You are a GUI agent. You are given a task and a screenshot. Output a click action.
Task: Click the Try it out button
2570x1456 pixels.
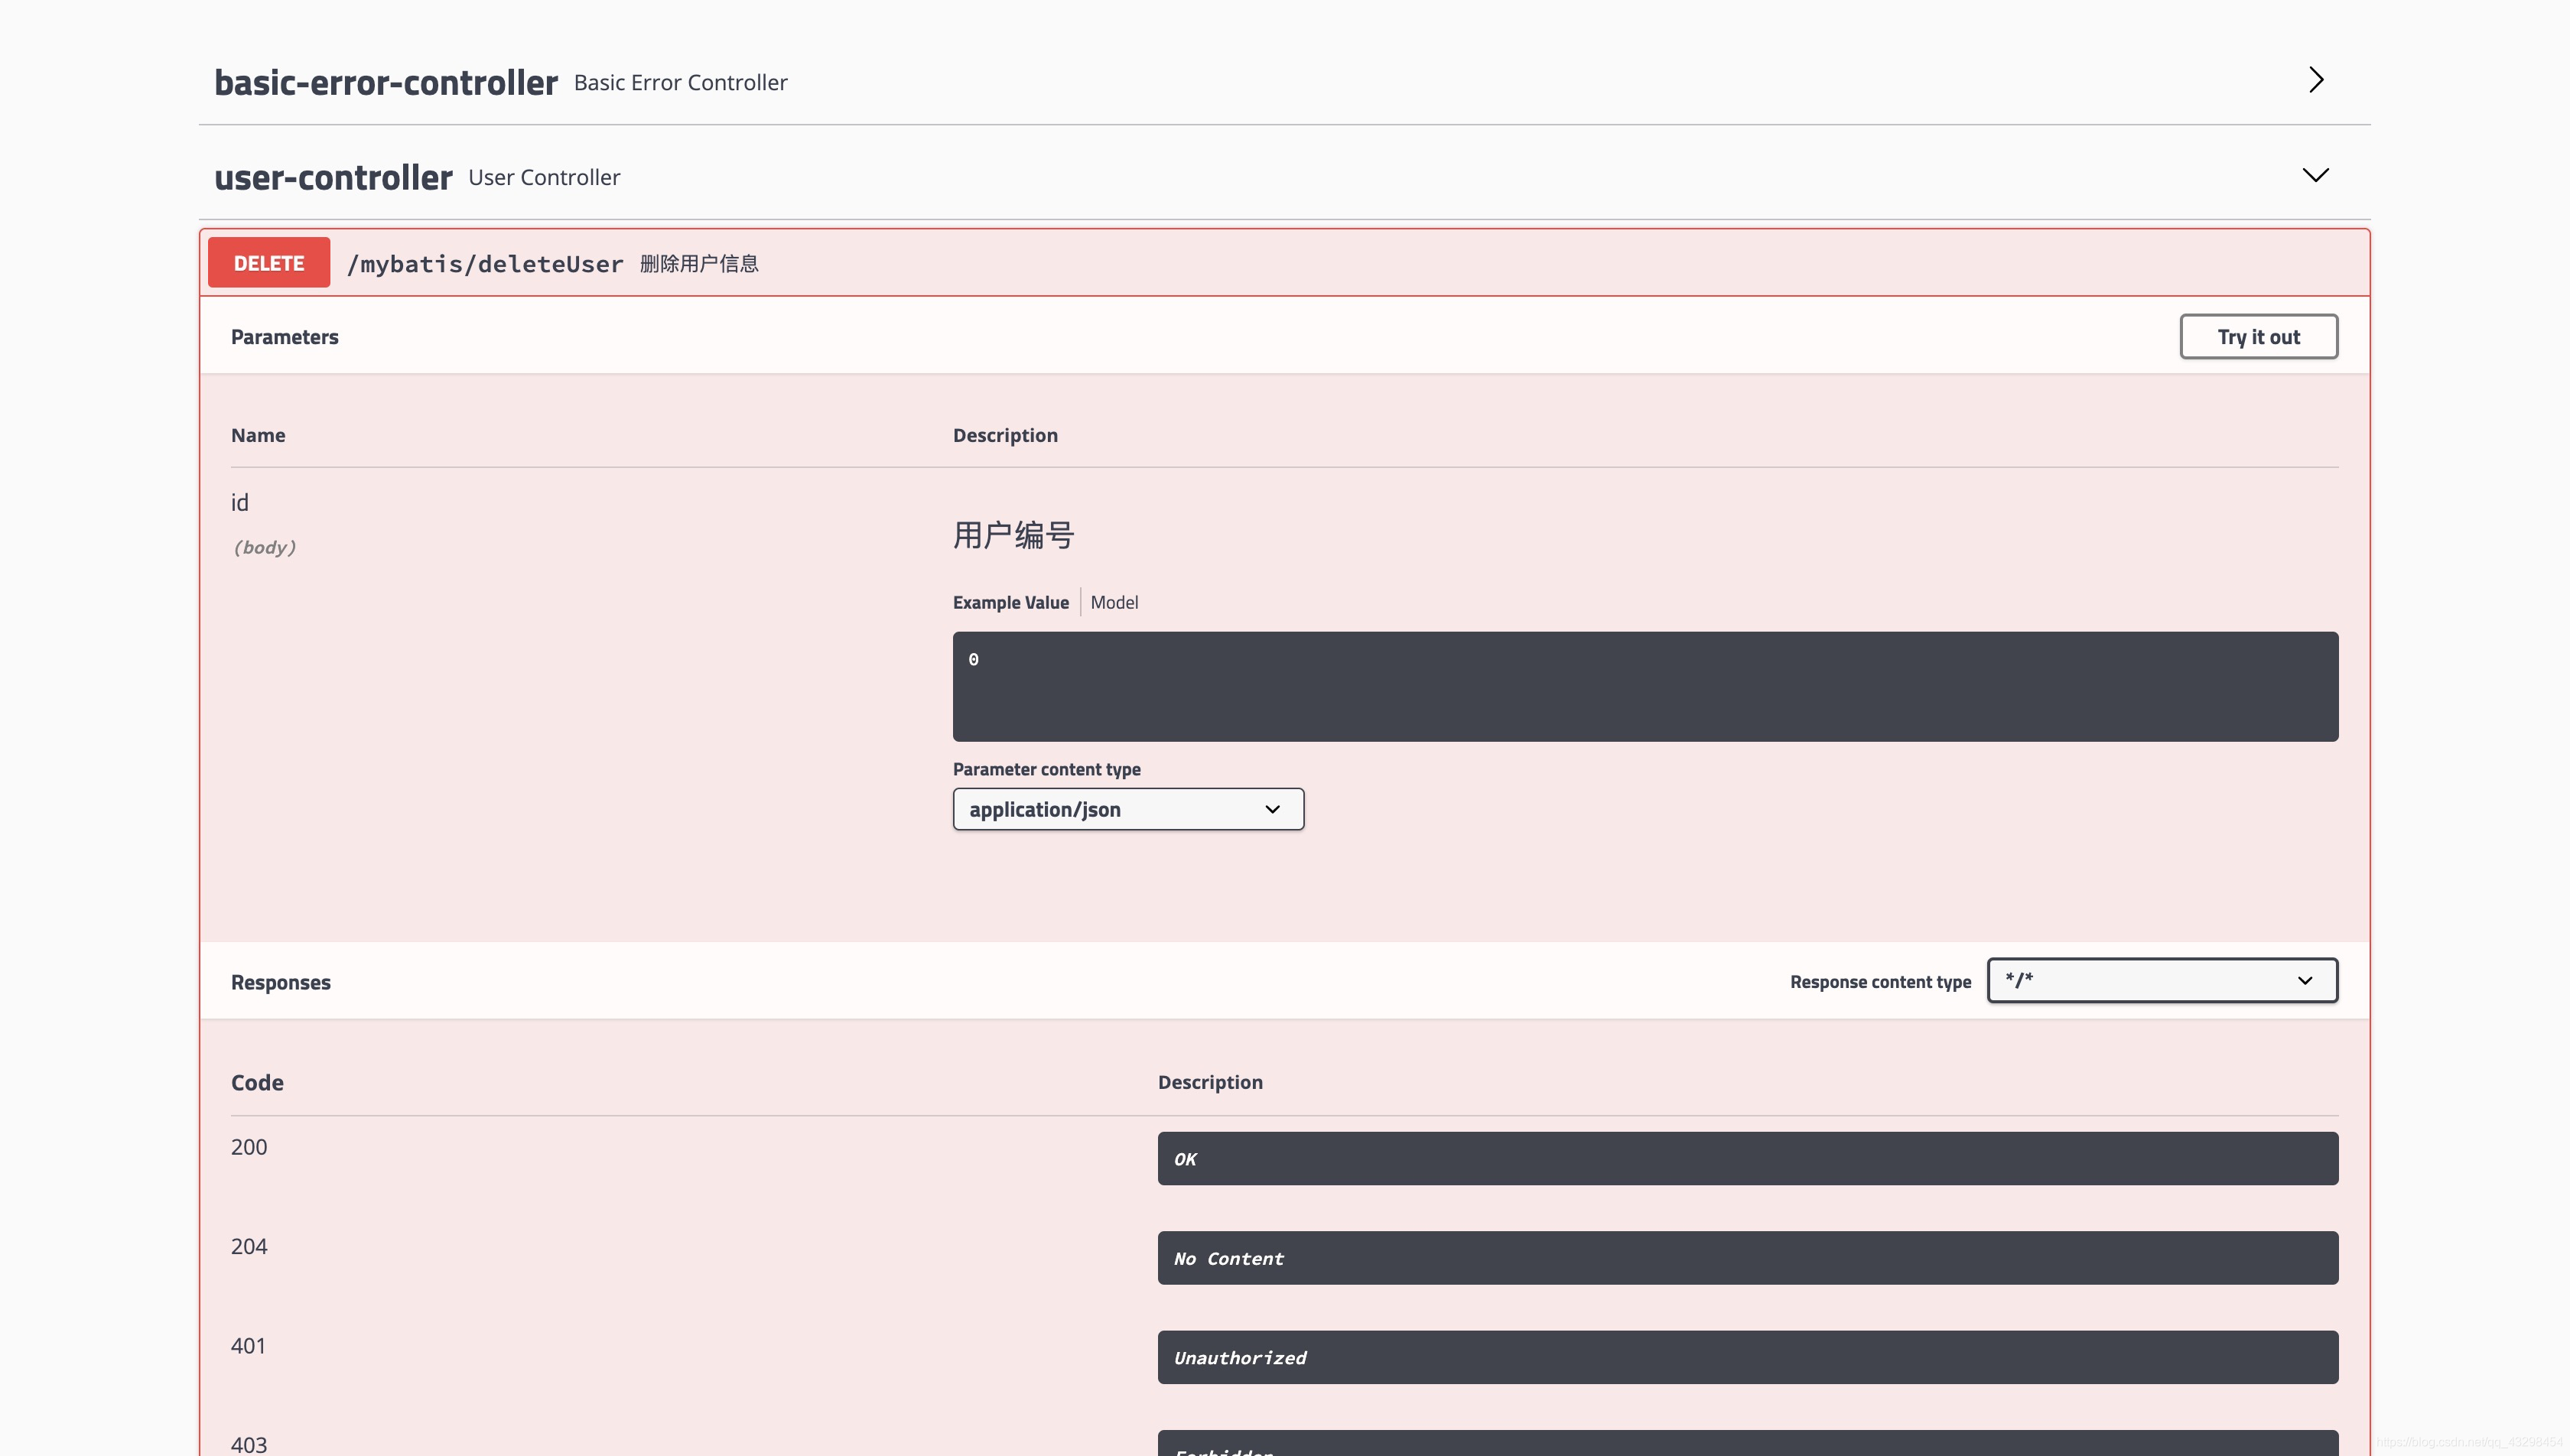click(x=2258, y=337)
